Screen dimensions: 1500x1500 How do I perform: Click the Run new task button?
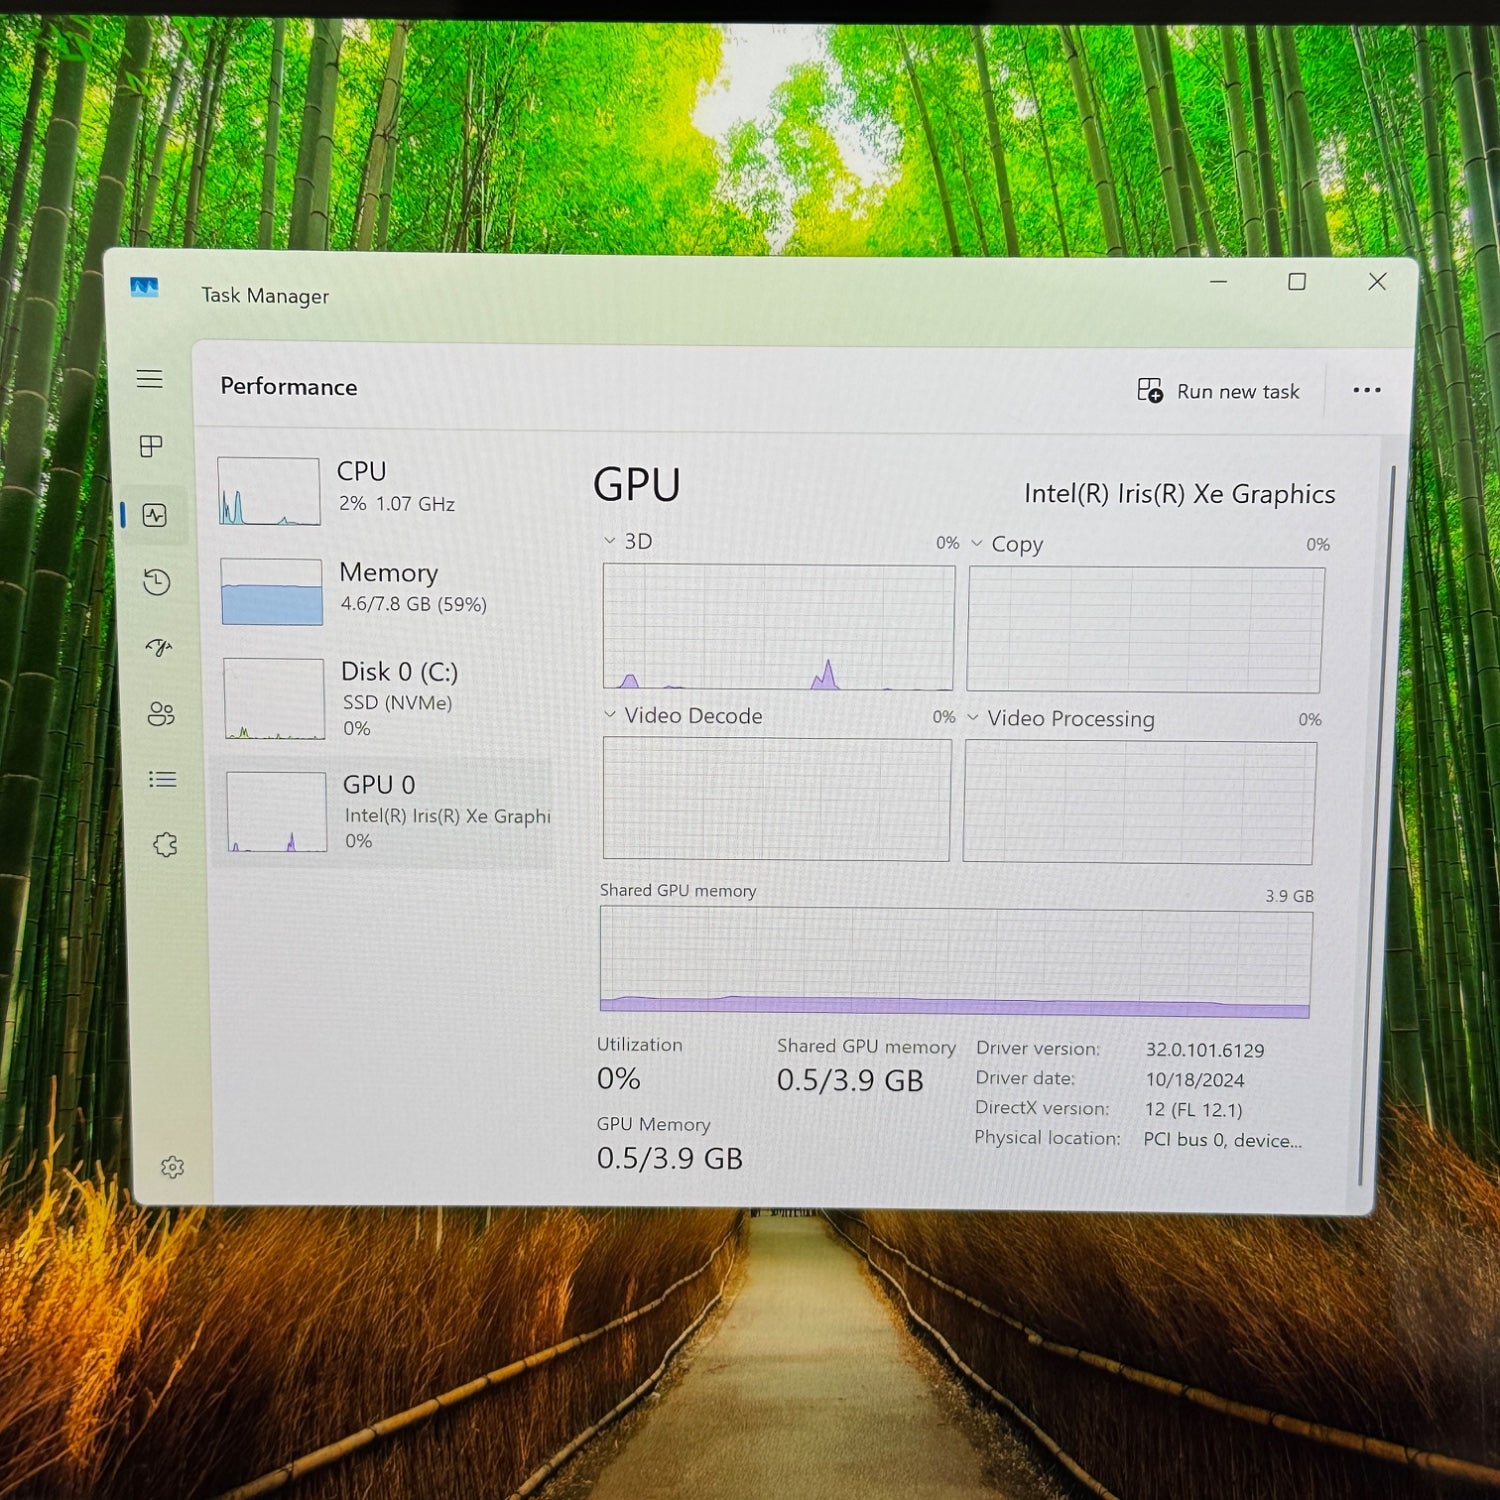point(1219,391)
